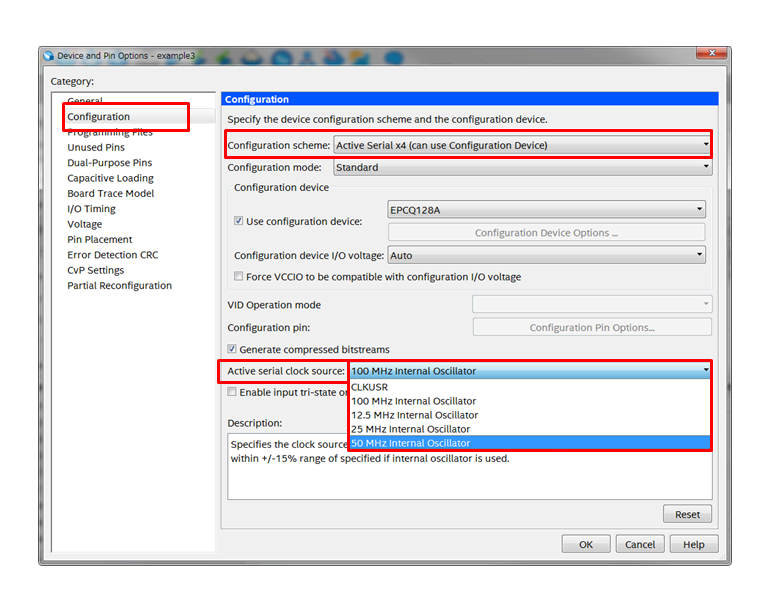Click inside the Description text box
Image resolution: width=773 pixels, height=605 pixels.
pos(469,466)
